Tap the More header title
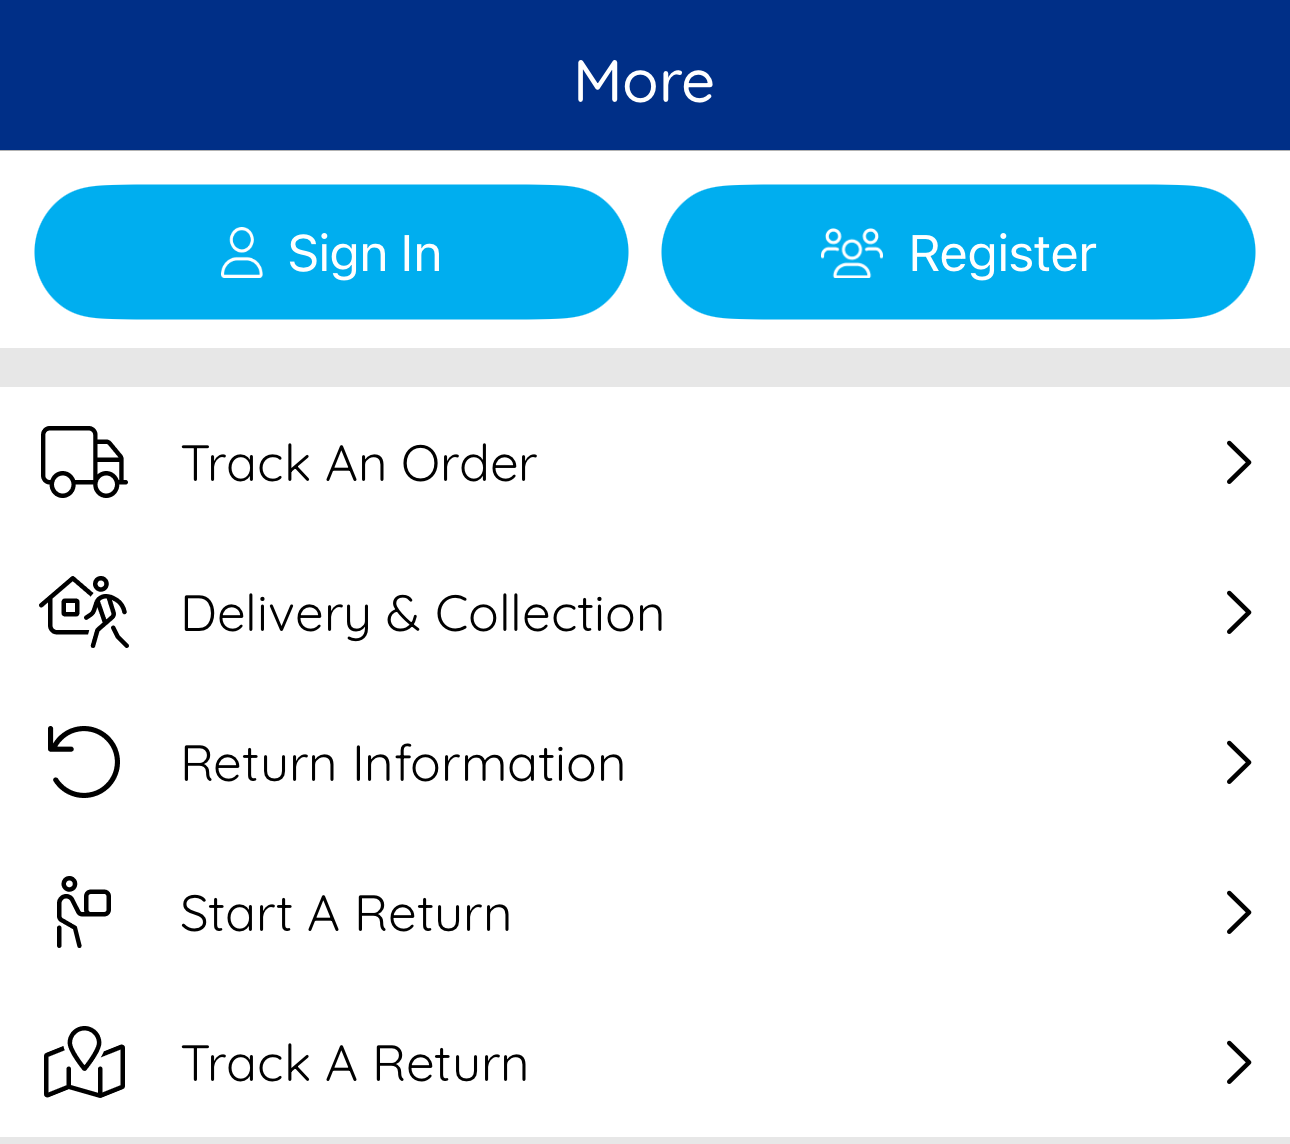The image size is (1290, 1144). (x=645, y=81)
